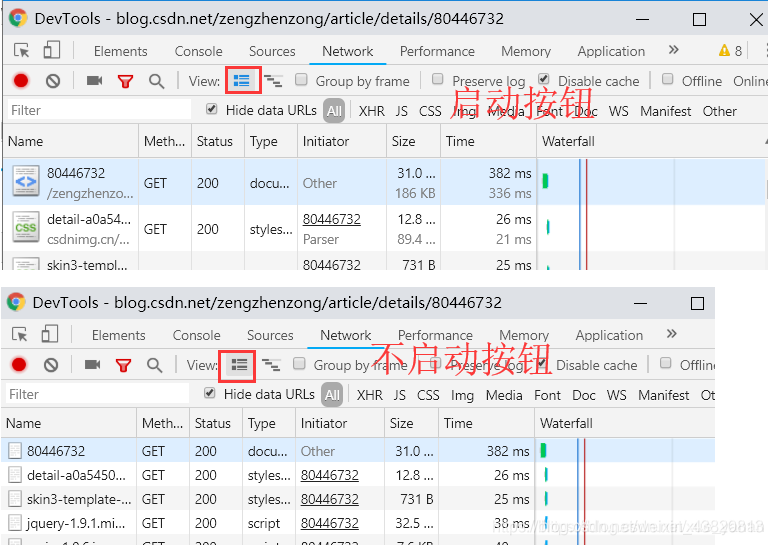Image resolution: width=773 pixels, height=545 pixels.
Task: Click large request rows view icon in bottom window
Action: tap(240, 365)
